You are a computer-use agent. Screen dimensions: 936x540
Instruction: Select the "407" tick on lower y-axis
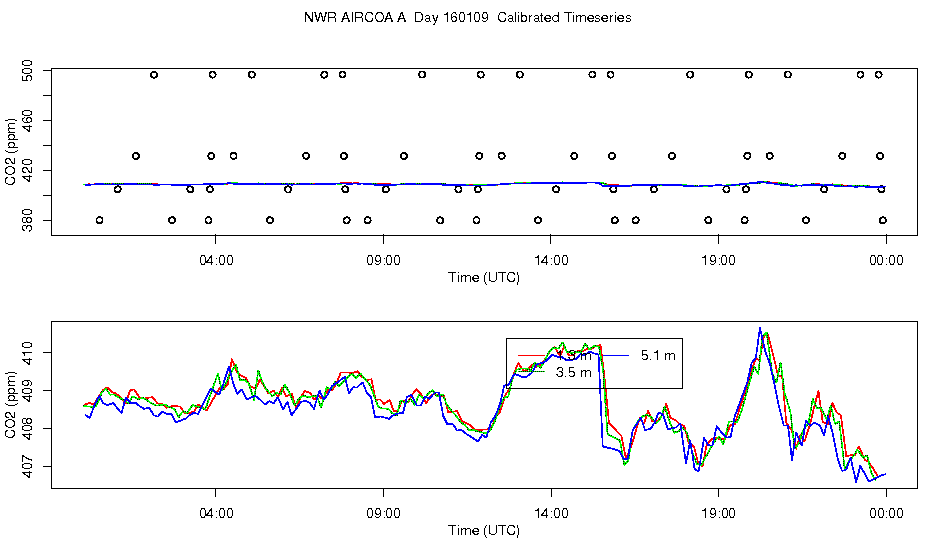click(x=27, y=467)
